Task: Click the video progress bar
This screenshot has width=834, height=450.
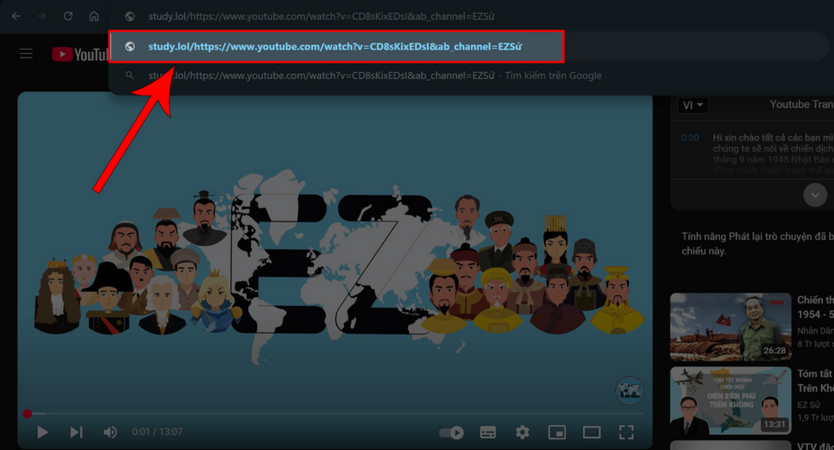Action: click(x=330, y=413)
